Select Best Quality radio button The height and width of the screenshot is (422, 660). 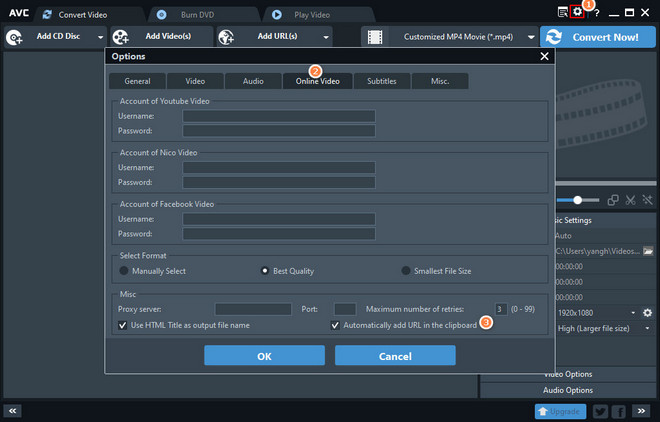(265, 271)
